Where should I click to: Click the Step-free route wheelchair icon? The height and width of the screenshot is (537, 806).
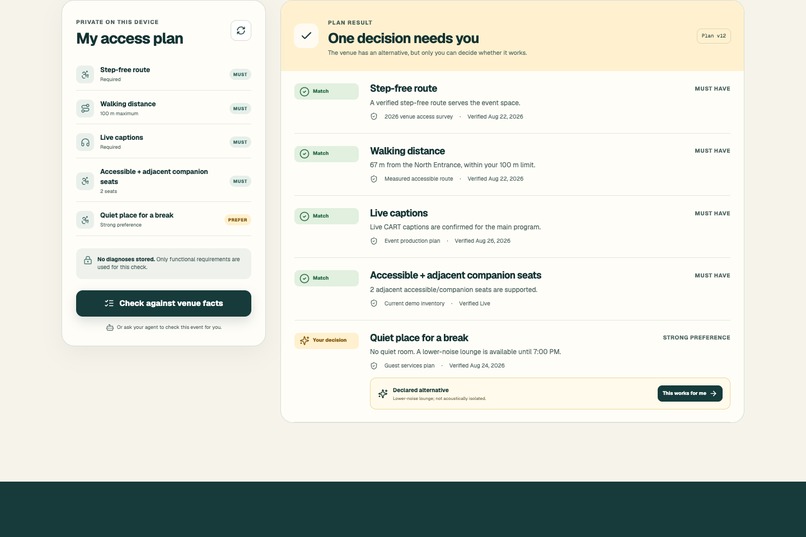85,75
